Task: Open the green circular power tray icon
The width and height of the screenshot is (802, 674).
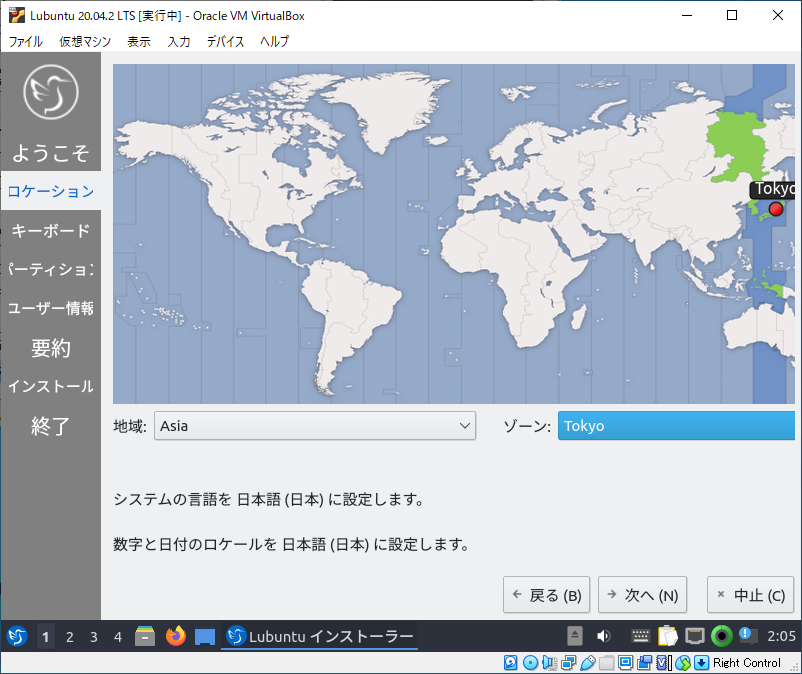Action: click(722, 636)
